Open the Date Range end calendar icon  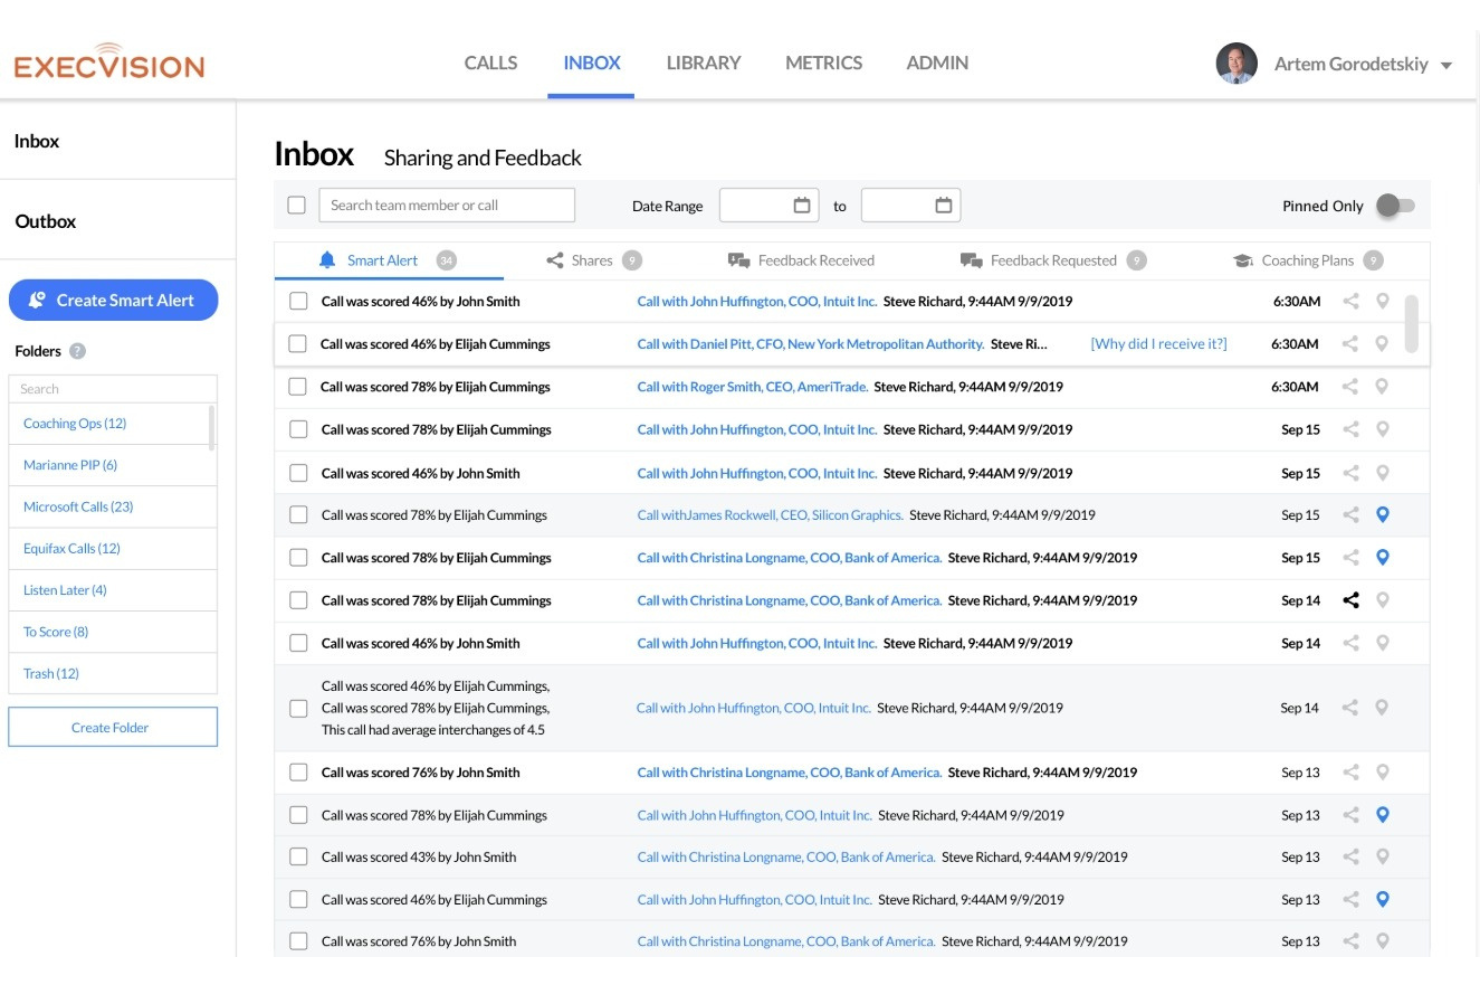tap(943, 205)
